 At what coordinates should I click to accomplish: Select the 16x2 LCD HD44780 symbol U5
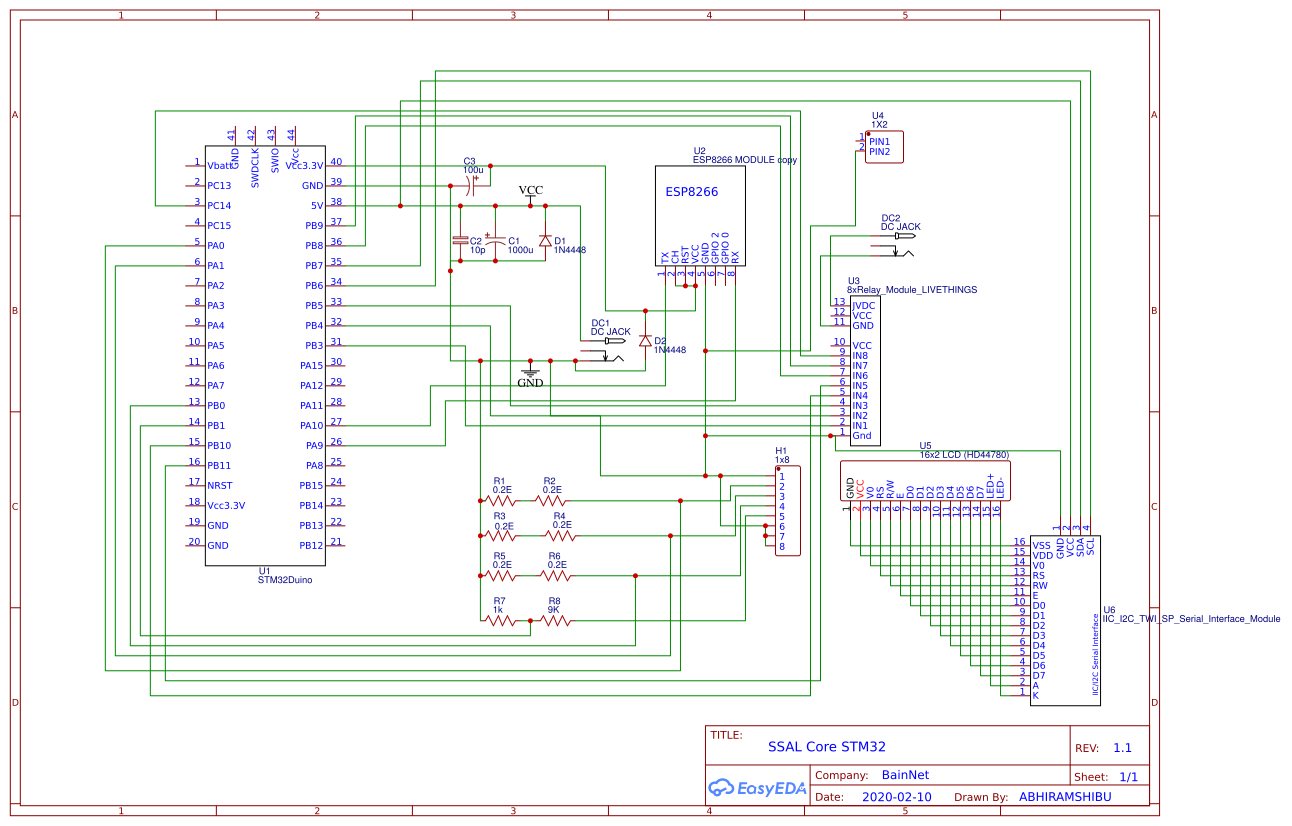coord(925,480)
